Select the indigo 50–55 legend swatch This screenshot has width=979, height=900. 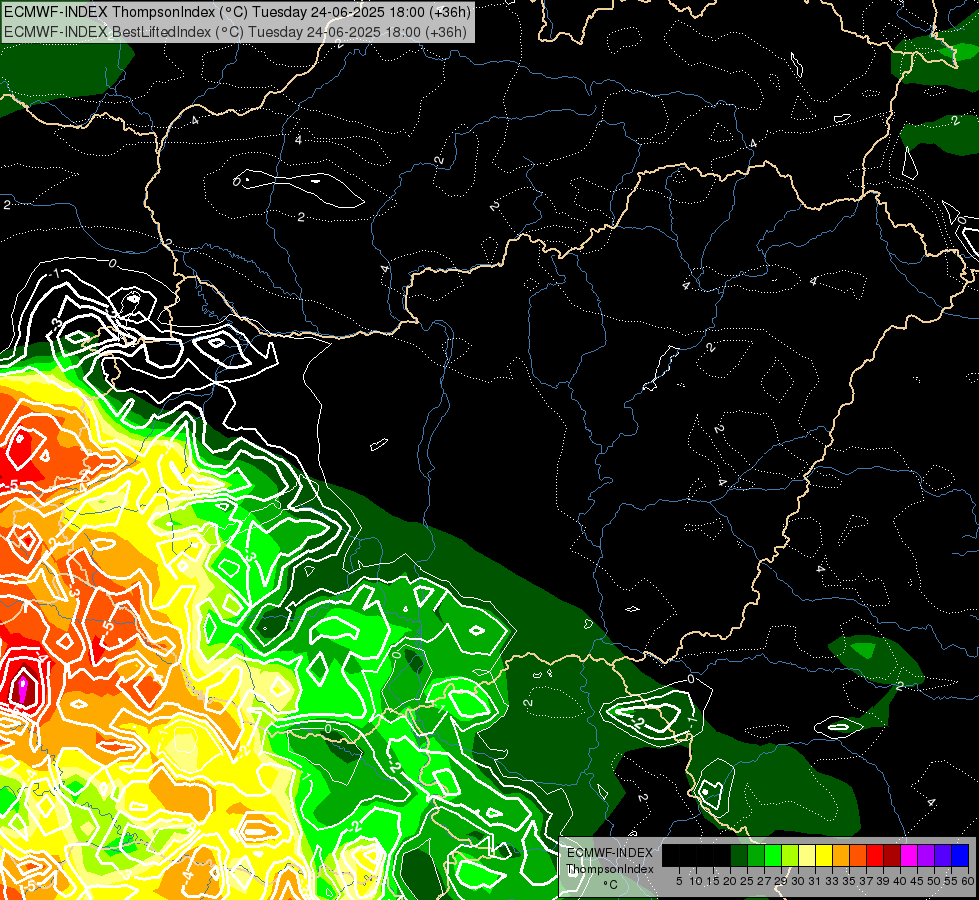coord(943,855)
